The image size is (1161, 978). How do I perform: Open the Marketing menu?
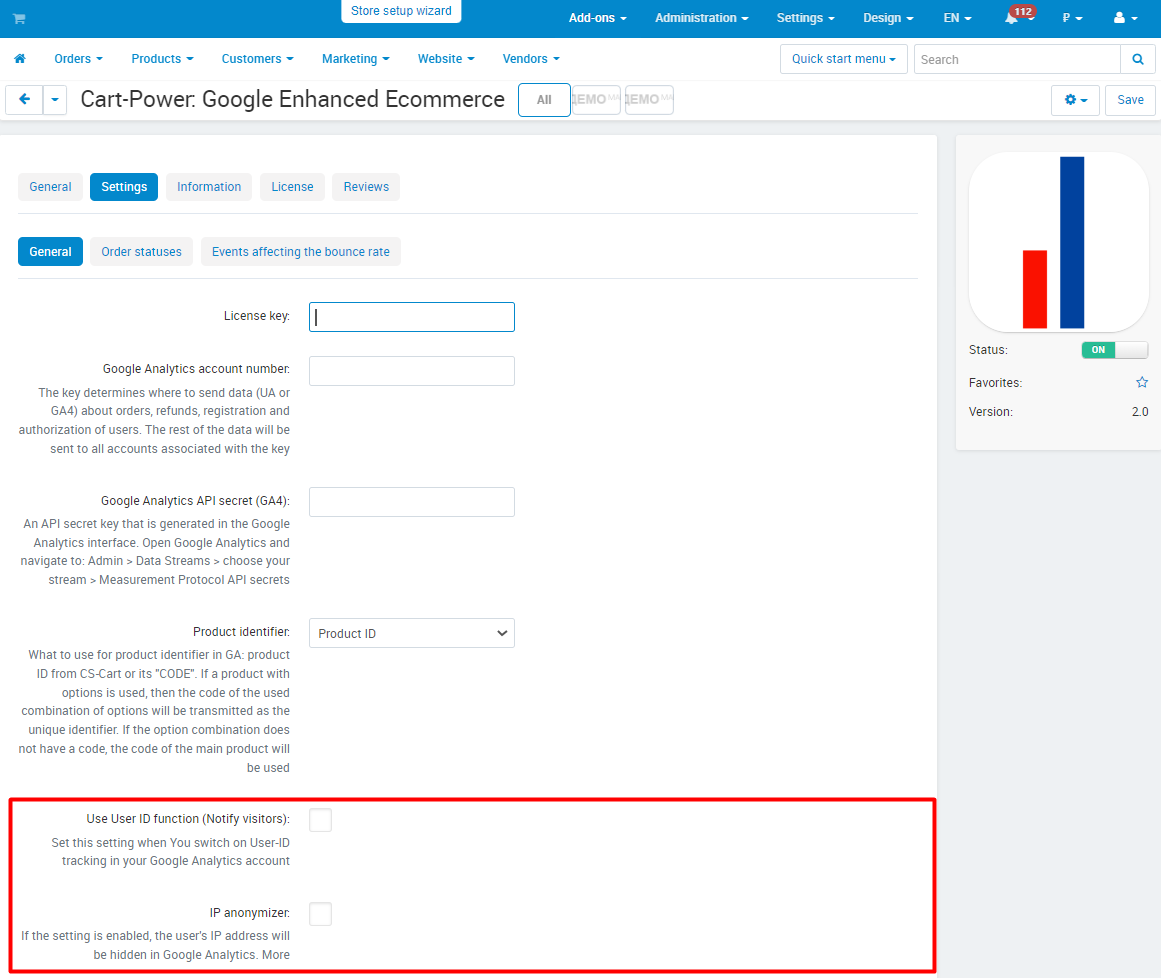355,58
